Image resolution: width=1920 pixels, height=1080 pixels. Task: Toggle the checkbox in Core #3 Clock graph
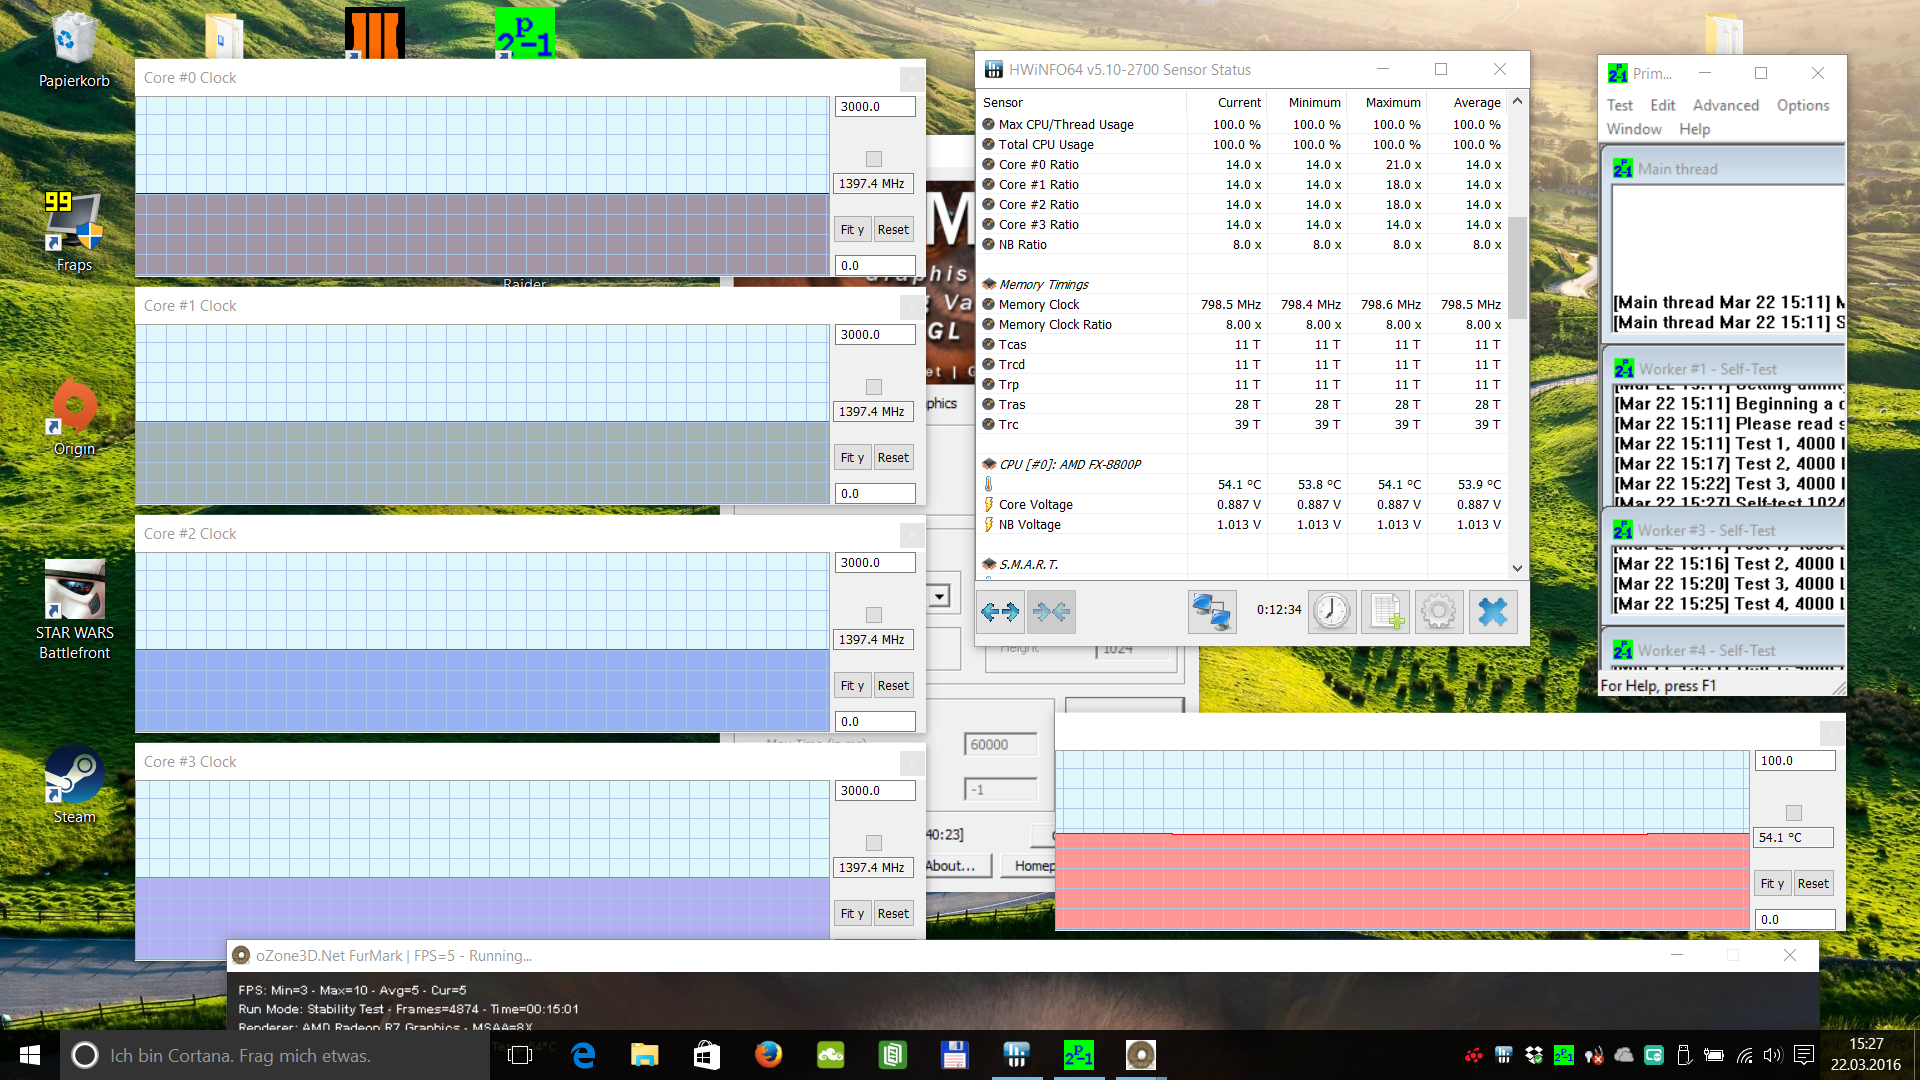coord(874,843)
